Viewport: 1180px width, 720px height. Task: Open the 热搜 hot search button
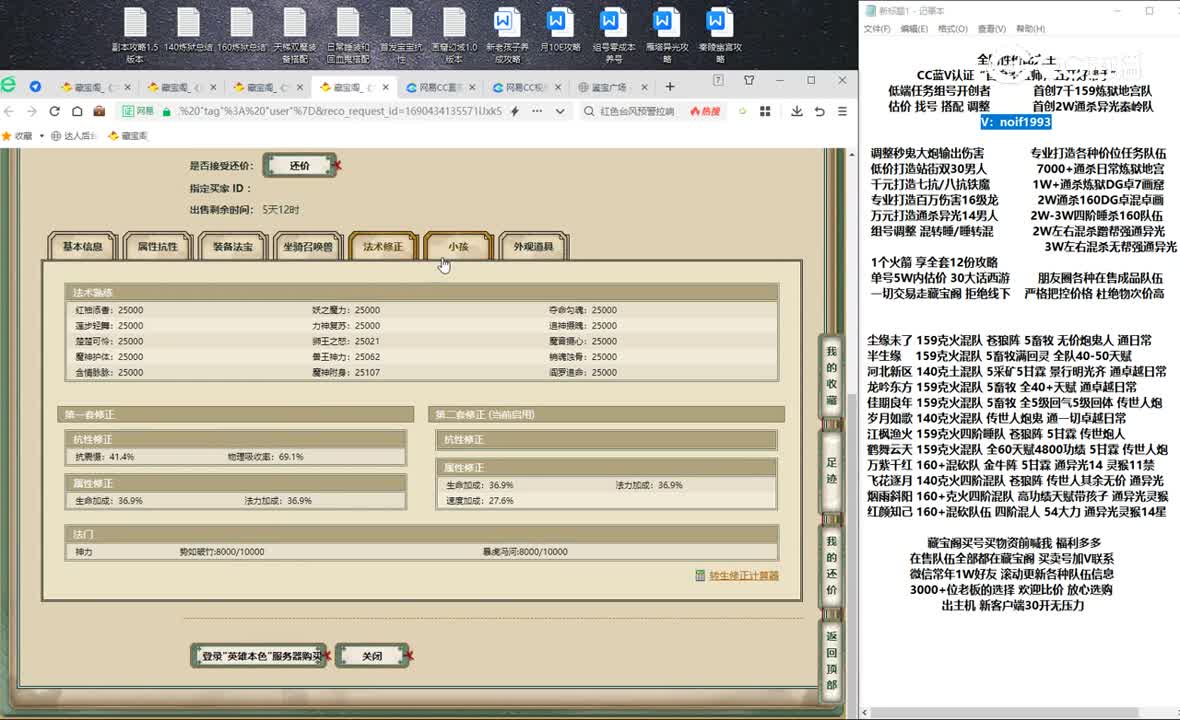(x=705, y=111)
